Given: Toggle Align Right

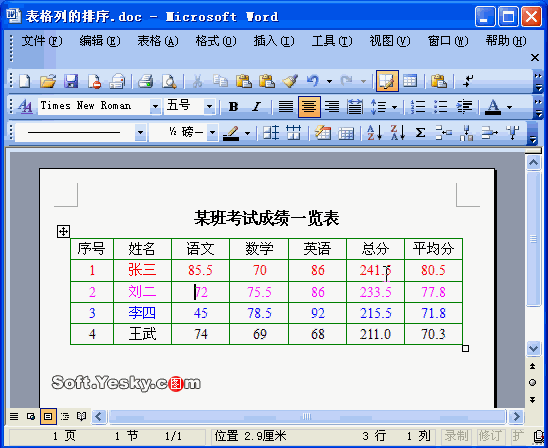Looking at the screenshot, I should pyautogui.click(x=332, y=106).
